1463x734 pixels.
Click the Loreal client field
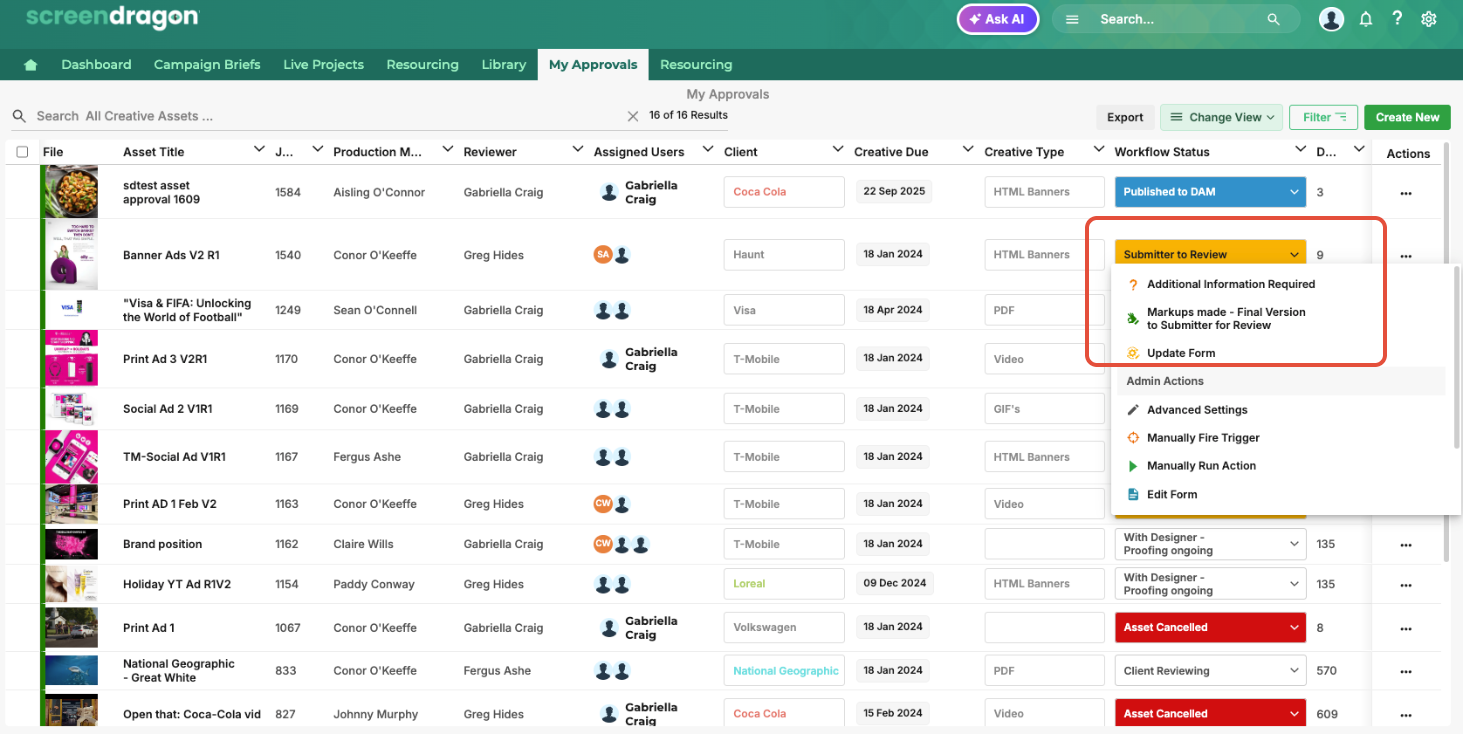click(784, 584)
